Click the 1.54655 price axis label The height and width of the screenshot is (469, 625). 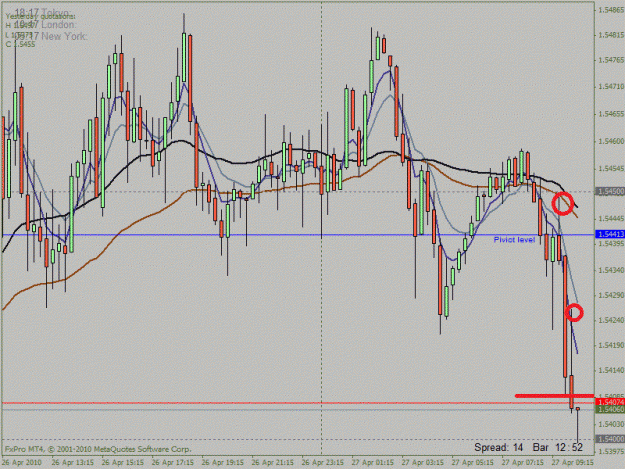click(x=611, y=114)
